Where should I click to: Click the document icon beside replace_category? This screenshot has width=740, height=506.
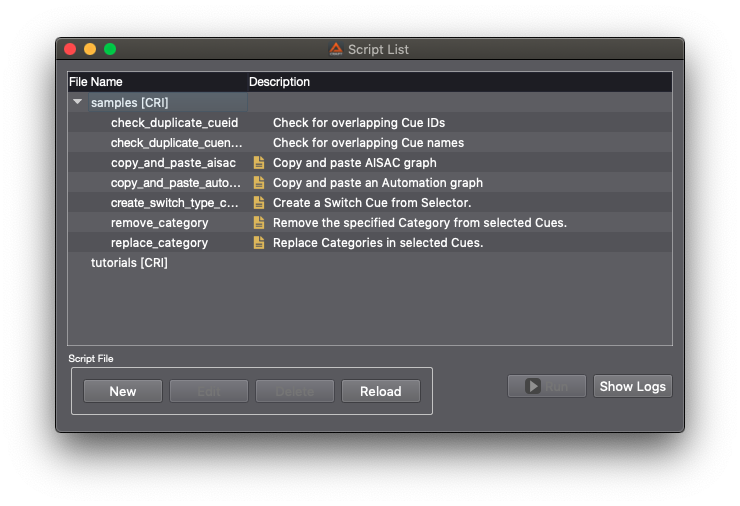[x=259, y=243]
